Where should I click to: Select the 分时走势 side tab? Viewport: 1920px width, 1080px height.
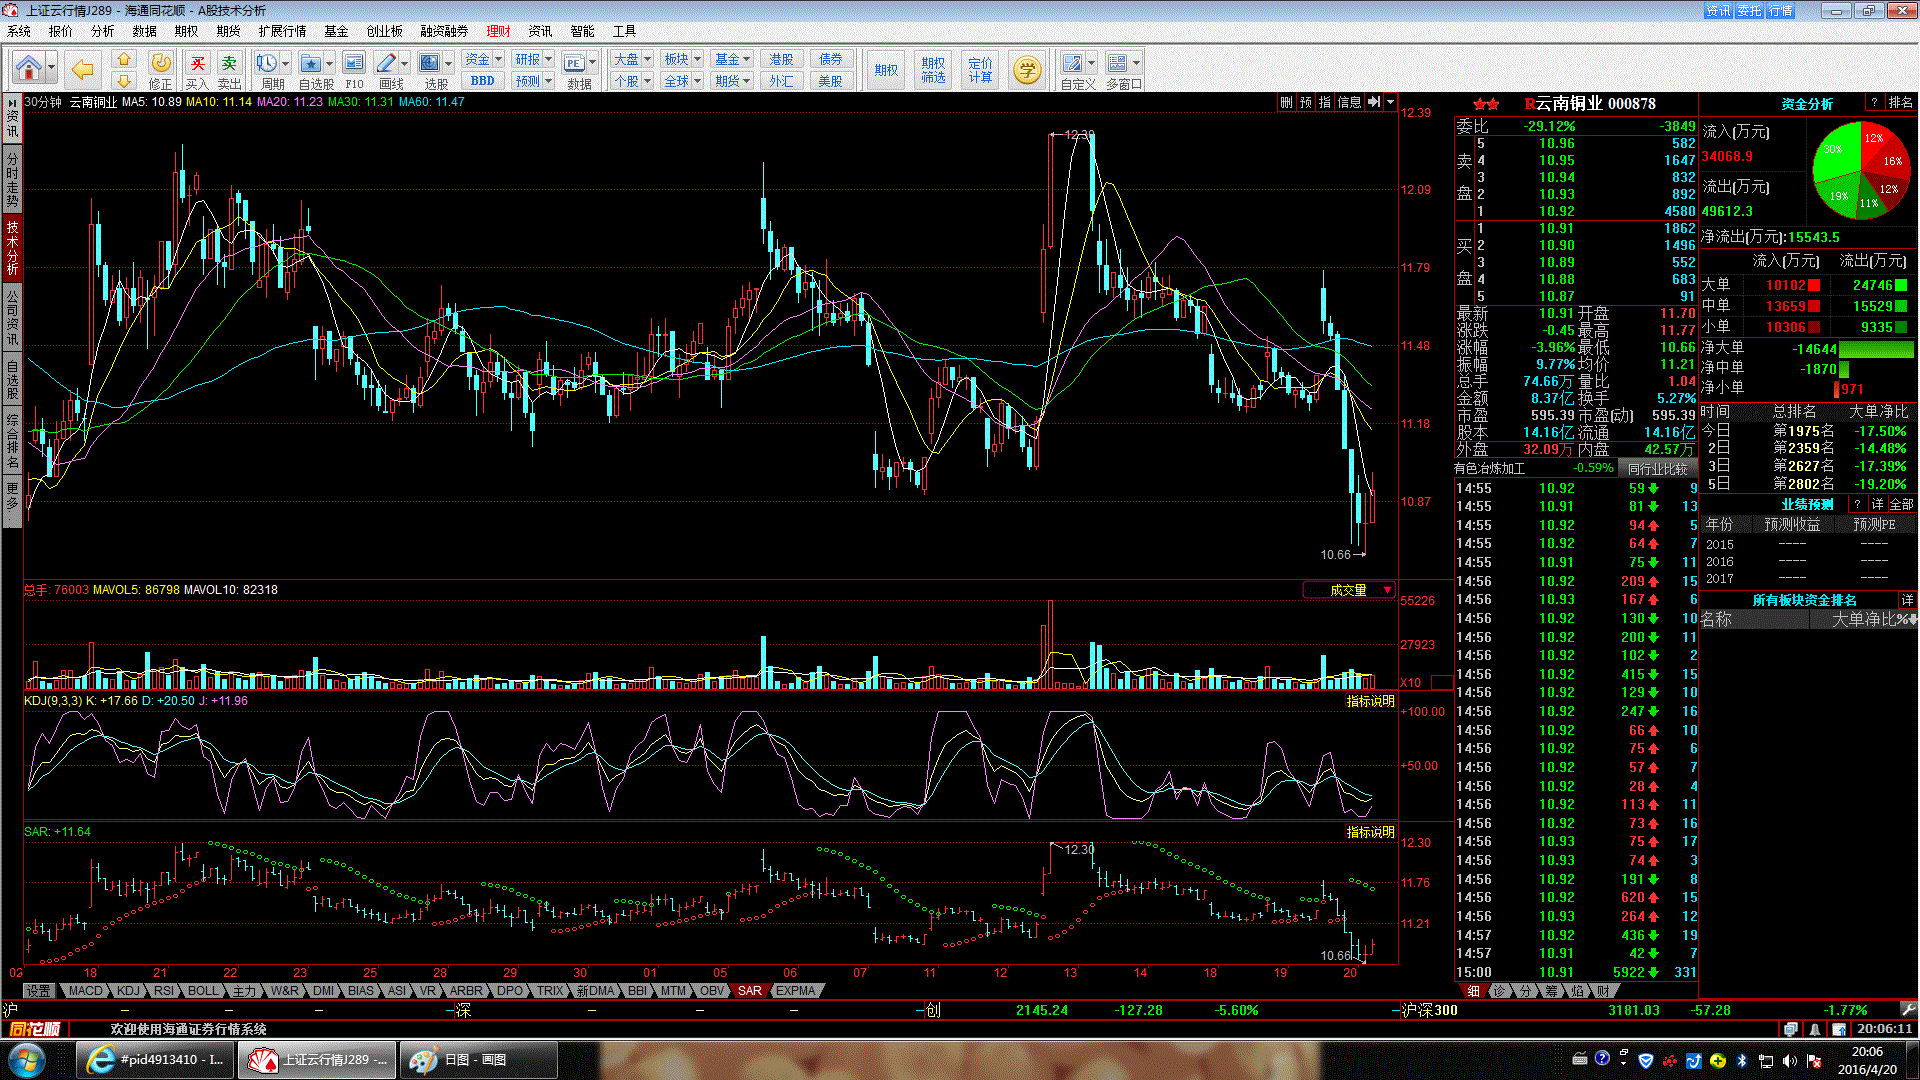12,178
